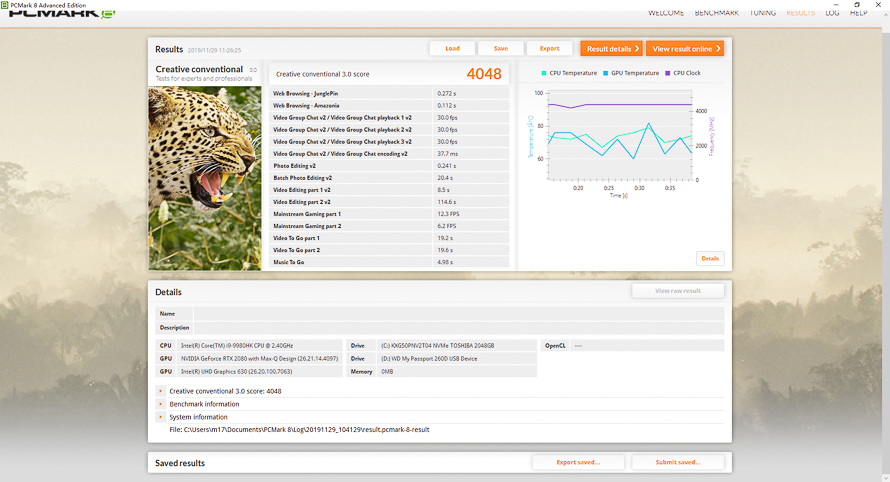Screen dimensions: 890x482
Task: Click the CPU Clock legend marker
Action: click(668, 73)
